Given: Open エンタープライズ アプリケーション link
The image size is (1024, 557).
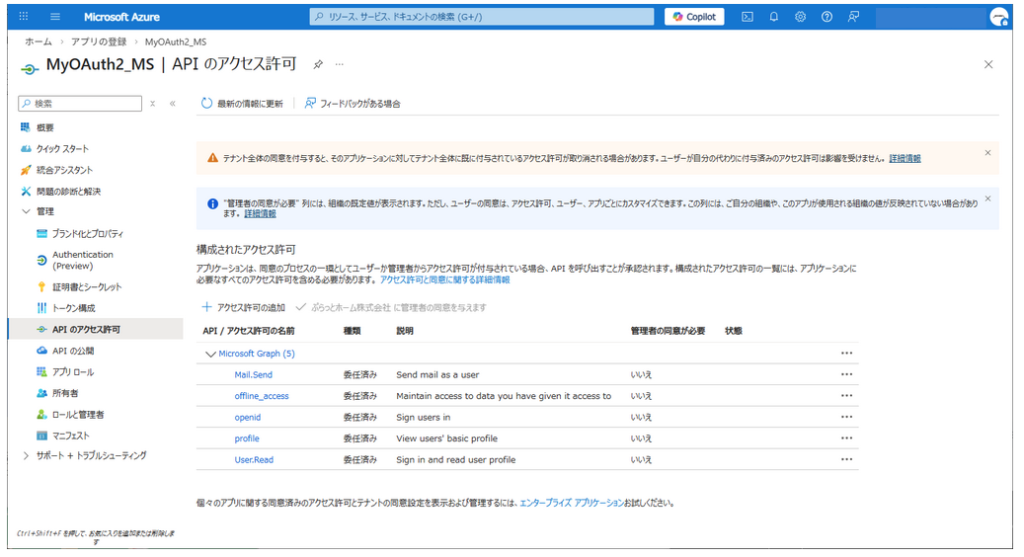Looking at the screenshot, I should point(571,503).
